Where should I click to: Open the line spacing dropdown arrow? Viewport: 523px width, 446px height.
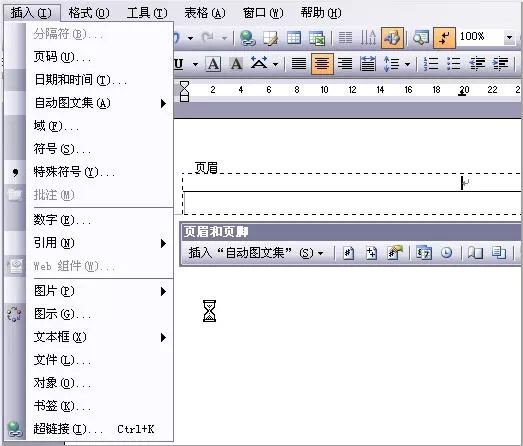pyautogui.click(x=408, y=64)
